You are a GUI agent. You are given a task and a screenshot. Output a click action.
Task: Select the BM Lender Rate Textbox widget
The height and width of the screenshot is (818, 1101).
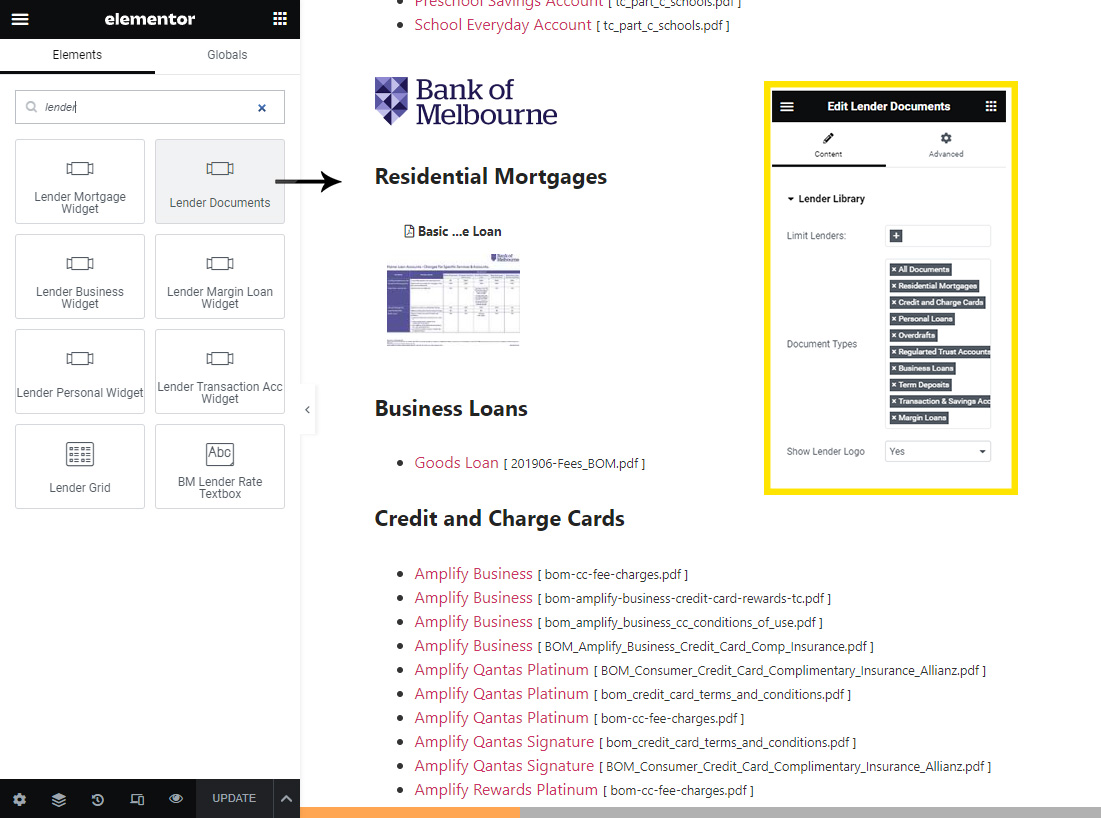pos(220,466)
